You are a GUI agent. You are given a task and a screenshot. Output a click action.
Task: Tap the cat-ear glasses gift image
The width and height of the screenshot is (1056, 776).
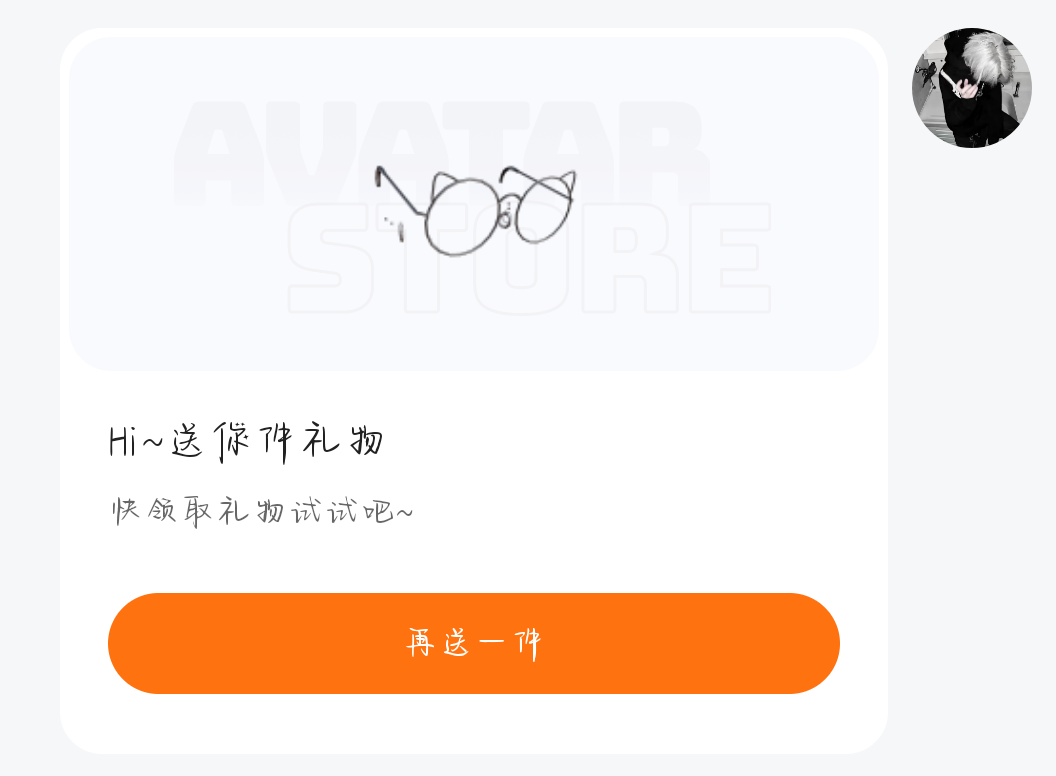475,210
